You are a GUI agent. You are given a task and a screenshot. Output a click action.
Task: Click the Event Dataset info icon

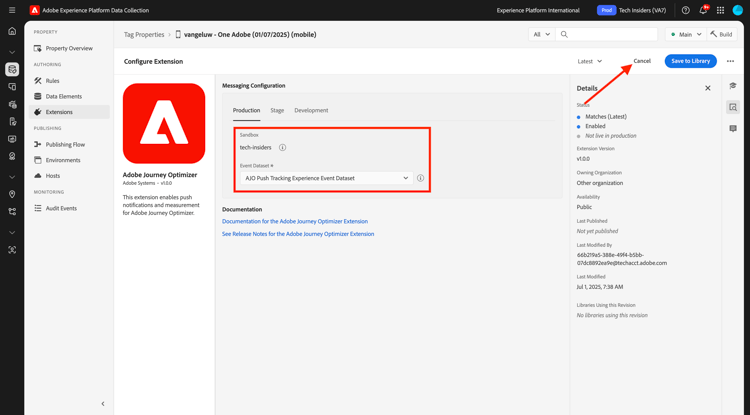tap(420, 178)
